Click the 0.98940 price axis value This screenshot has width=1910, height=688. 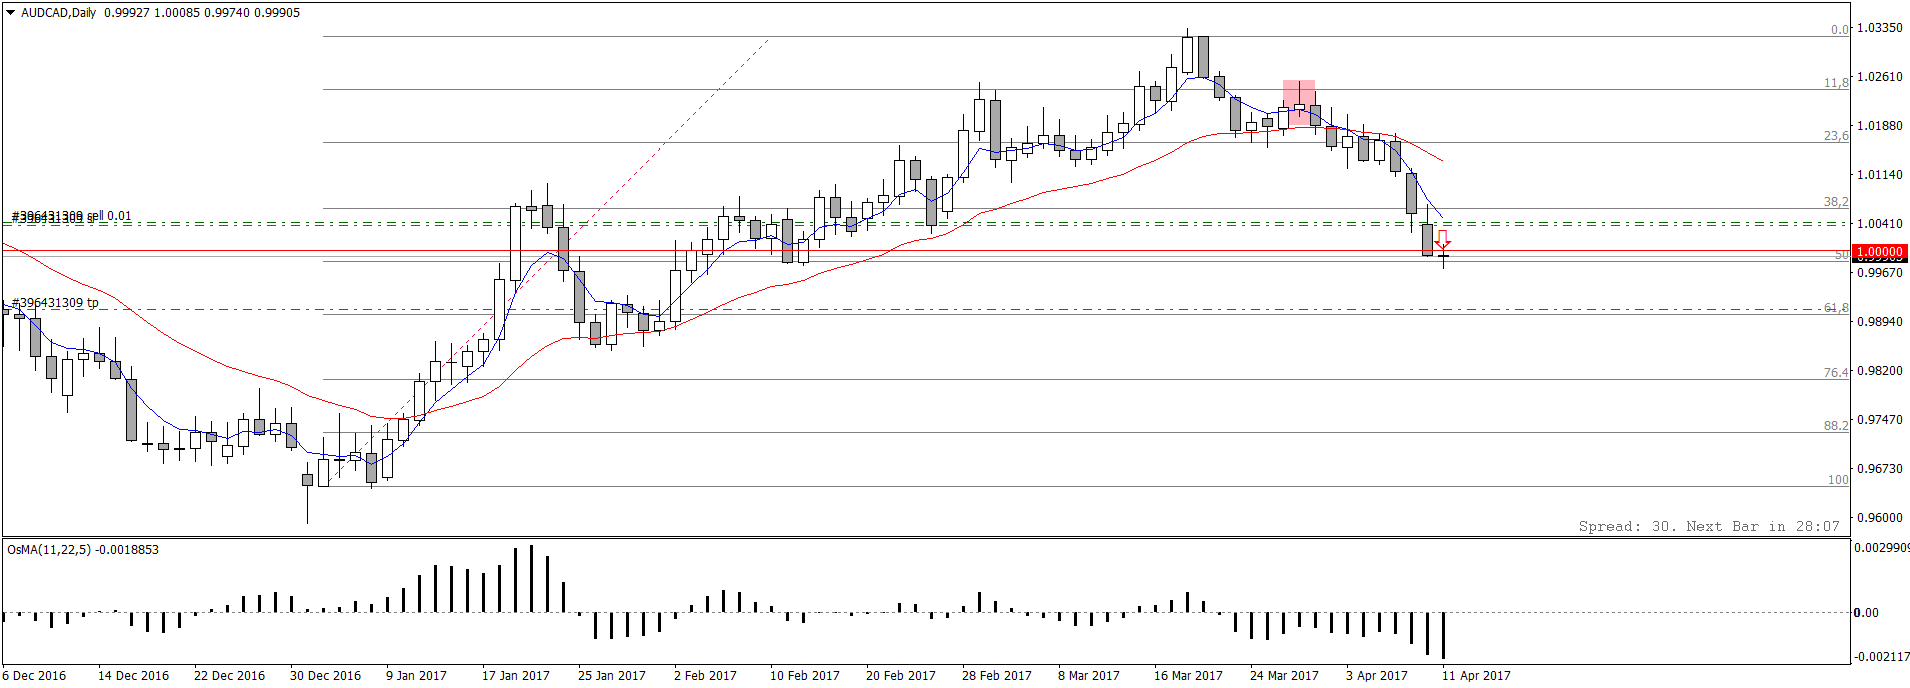[1879, 322]
